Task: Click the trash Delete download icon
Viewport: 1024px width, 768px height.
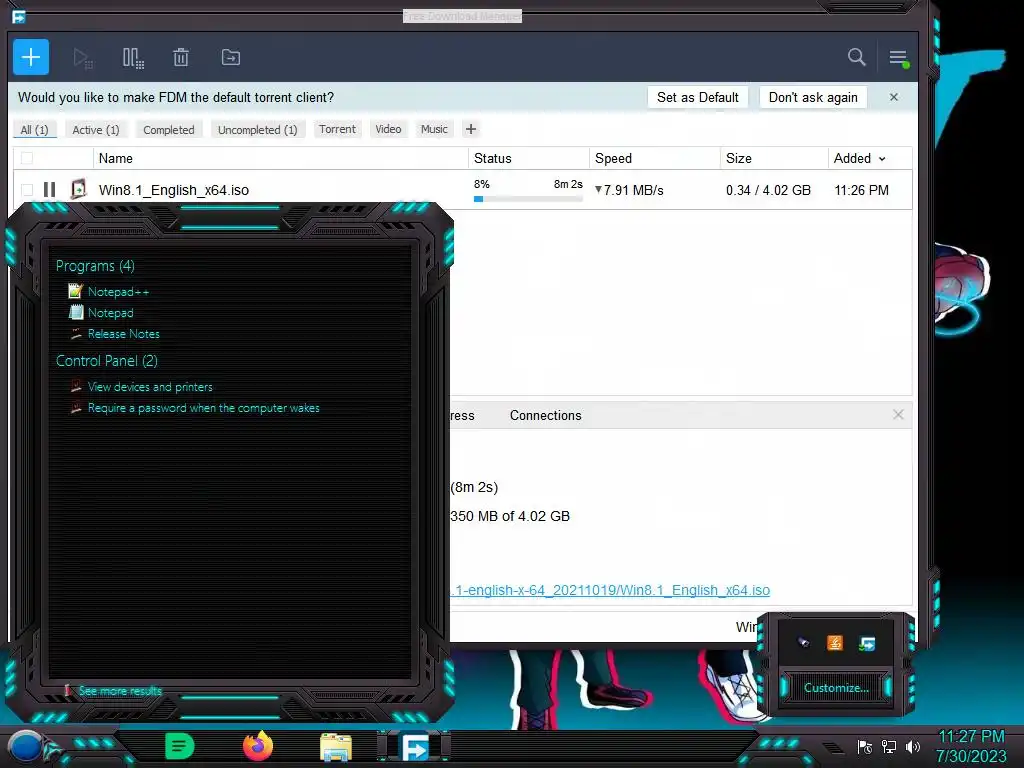Action: tap(181, 57)
